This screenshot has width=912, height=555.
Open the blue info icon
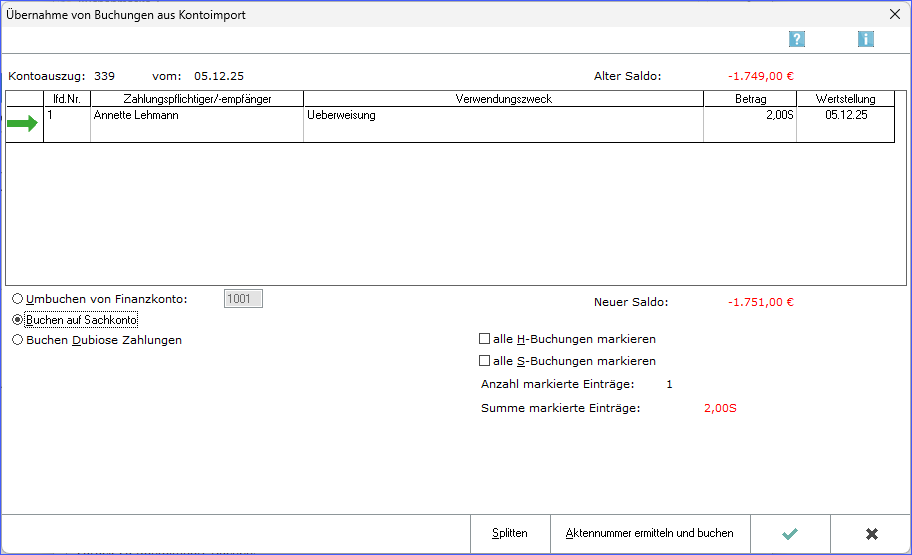(x=865, y=39)
